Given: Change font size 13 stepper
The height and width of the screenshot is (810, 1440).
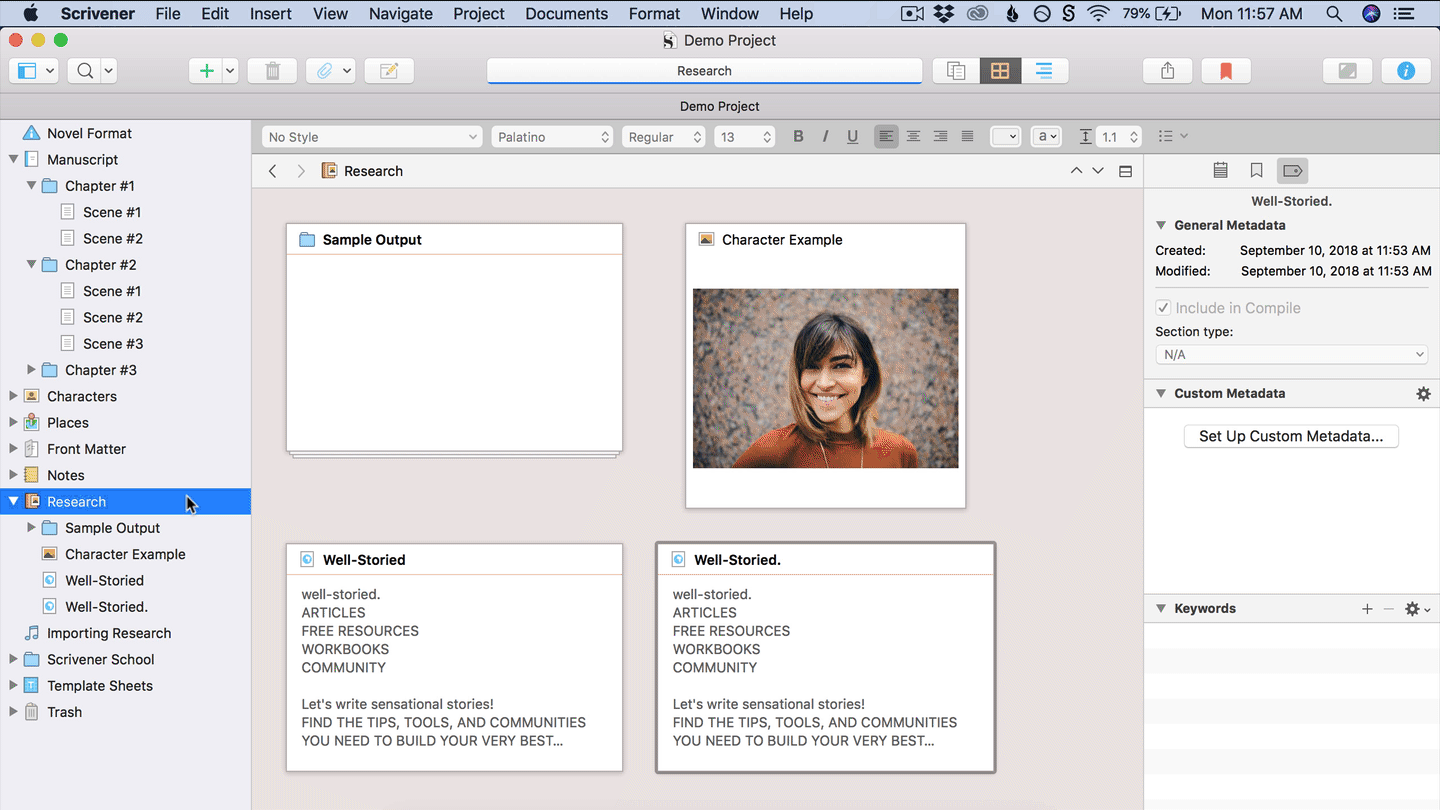Looking at the screenshot, I should point(767,137).
